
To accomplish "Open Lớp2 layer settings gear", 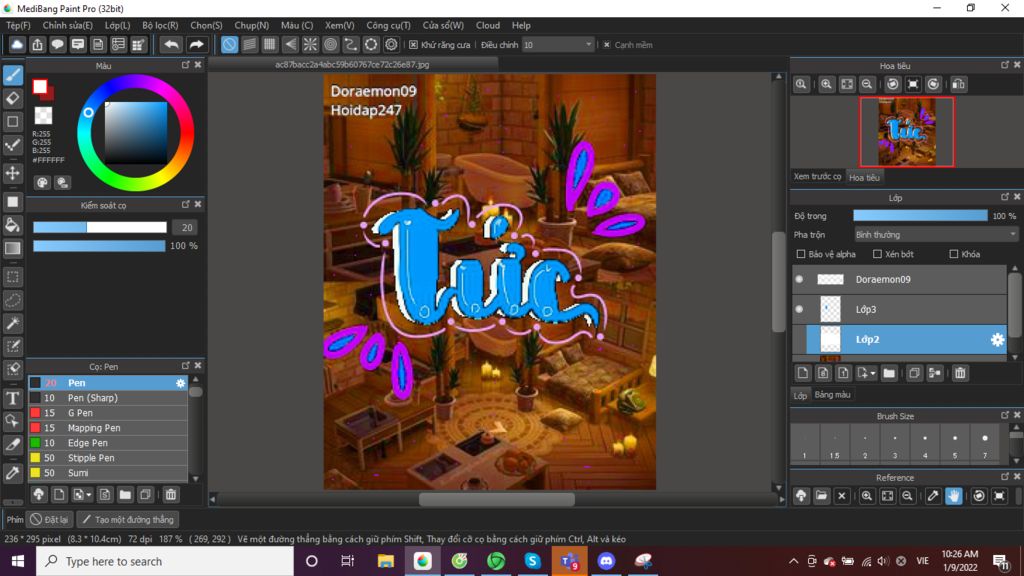I will [x=997, y=340].
